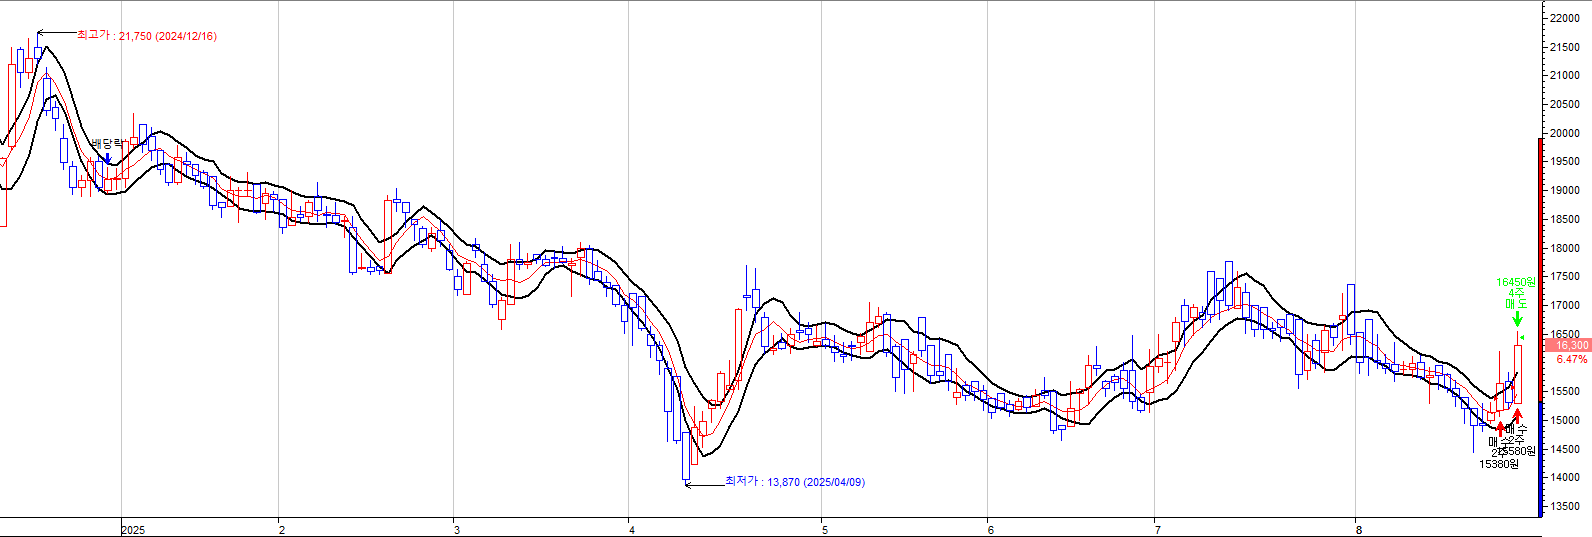1592x537 pixels.
Task: Click the 21000 price axis label
Action: 1565,75
